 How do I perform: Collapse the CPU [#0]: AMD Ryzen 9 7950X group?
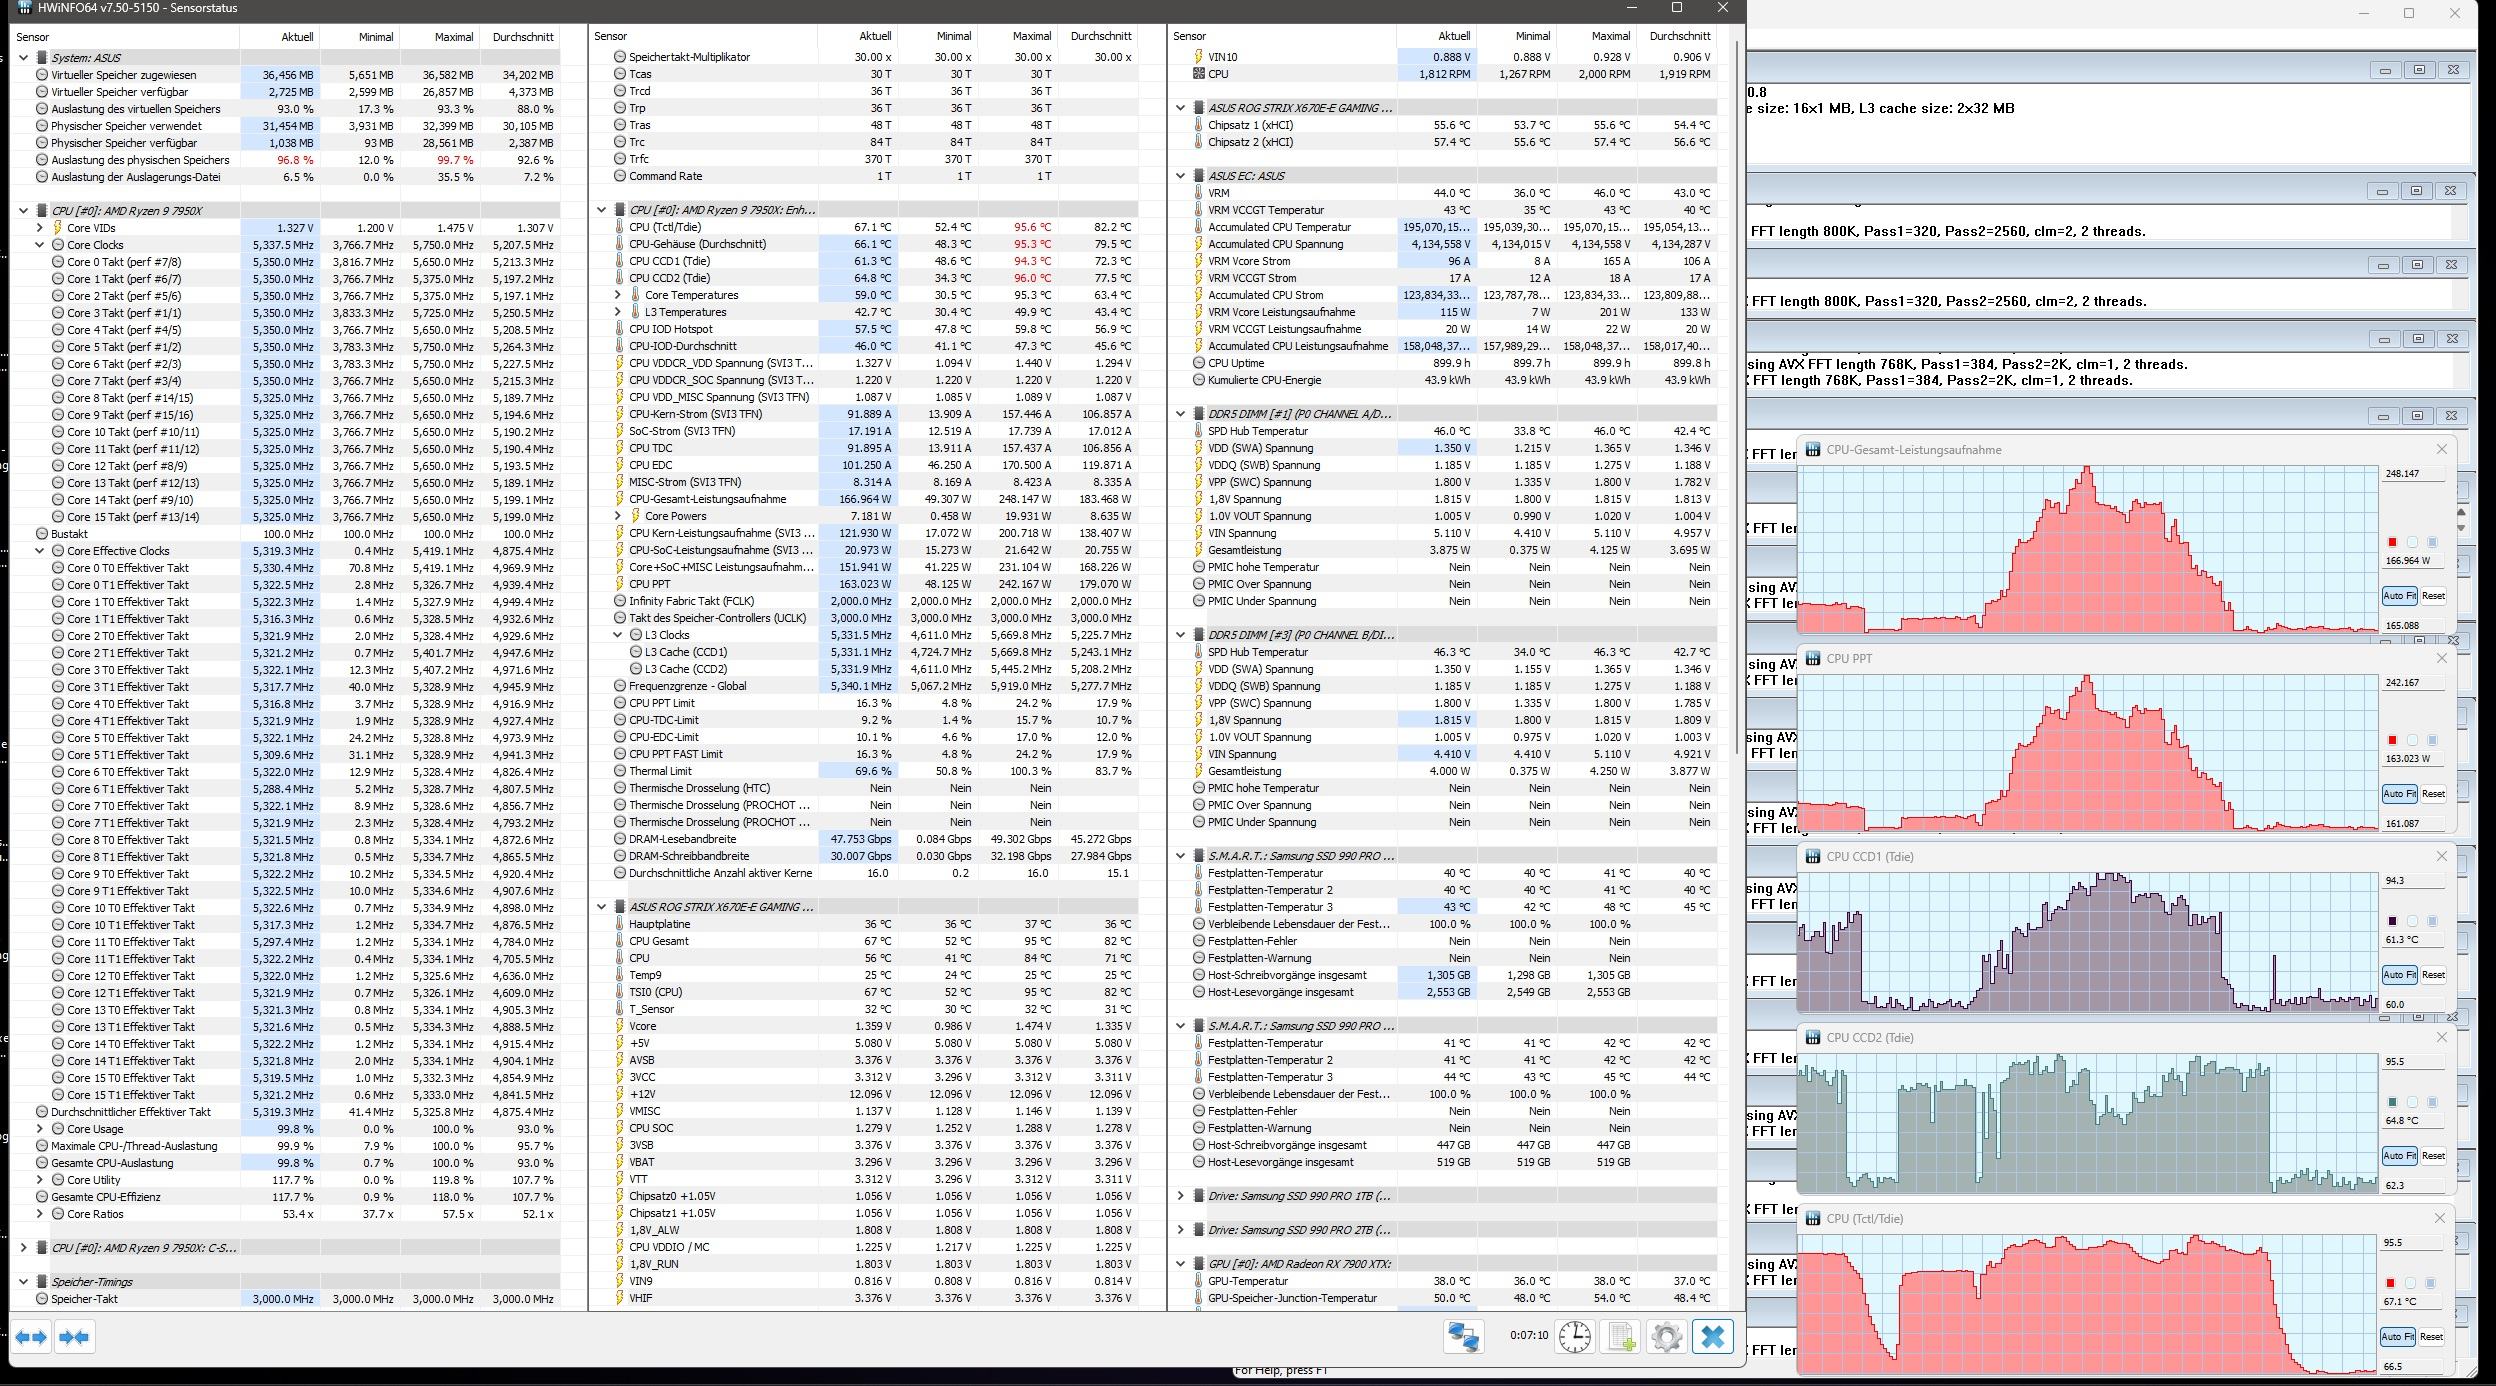[24, 211]
